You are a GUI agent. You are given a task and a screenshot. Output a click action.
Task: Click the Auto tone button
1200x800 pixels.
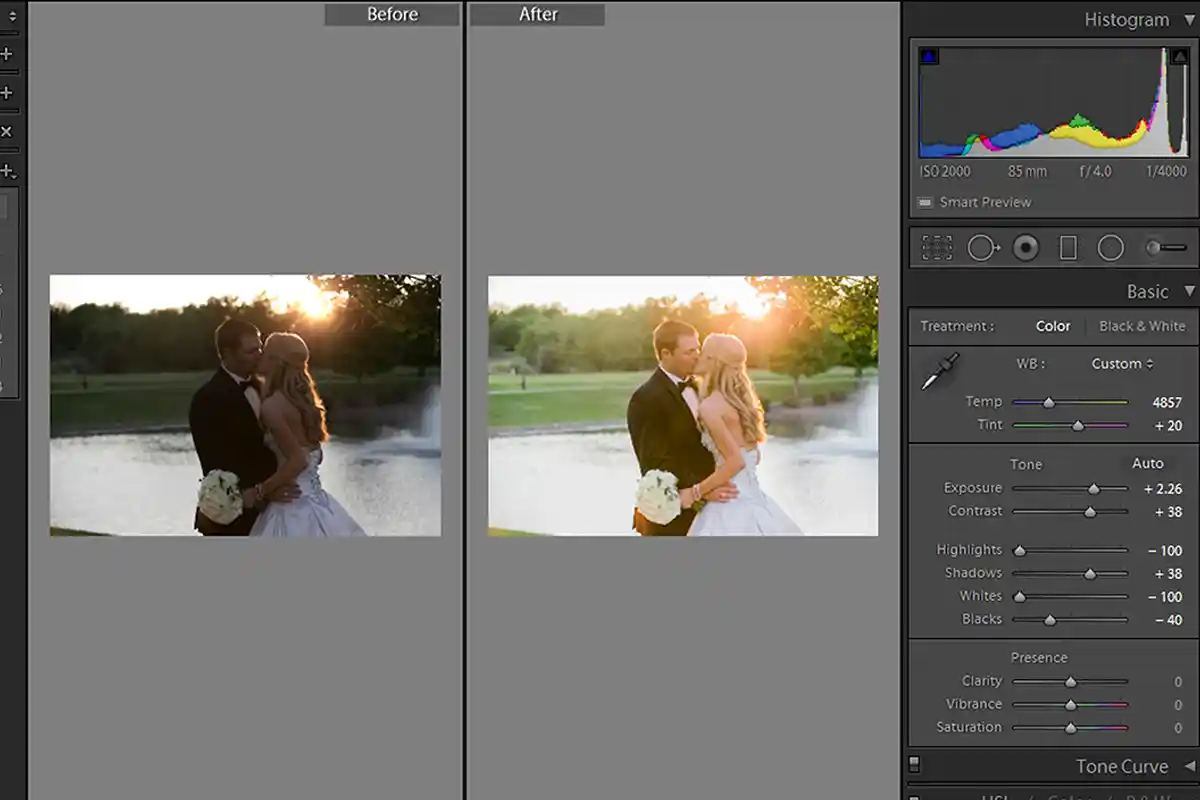(x=1147, y=463)
